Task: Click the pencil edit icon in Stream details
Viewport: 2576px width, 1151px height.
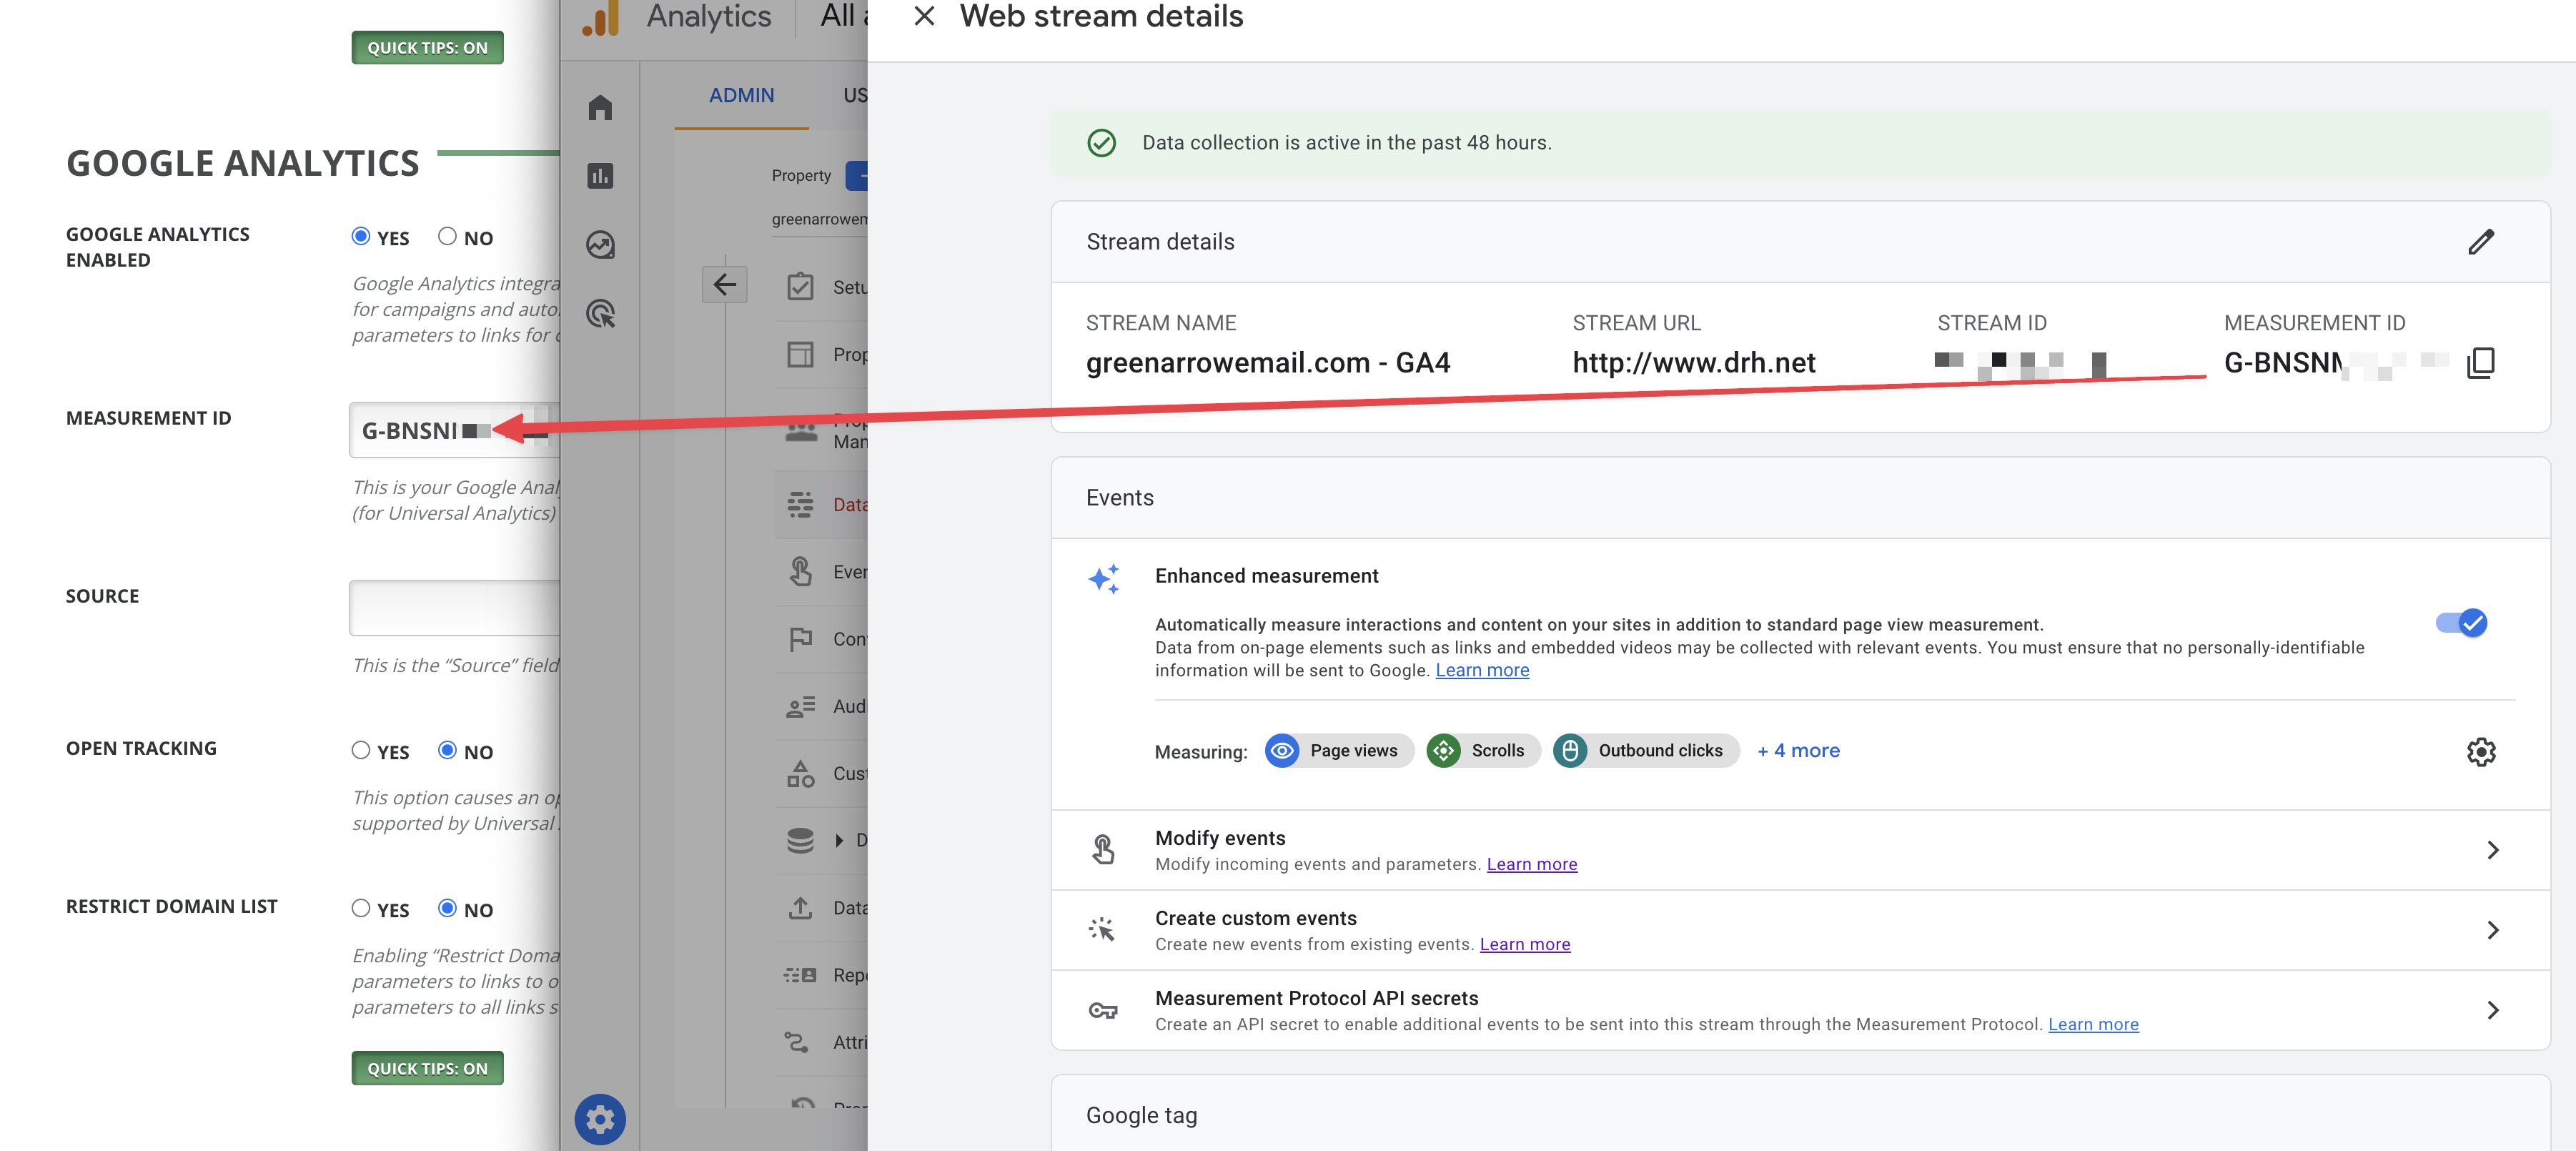Action: pyautogui.click(x=2480, y=241)
